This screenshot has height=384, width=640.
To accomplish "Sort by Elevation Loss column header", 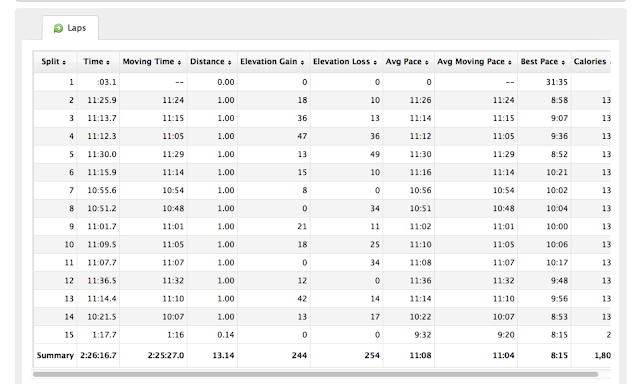I will tap(345, 62).
